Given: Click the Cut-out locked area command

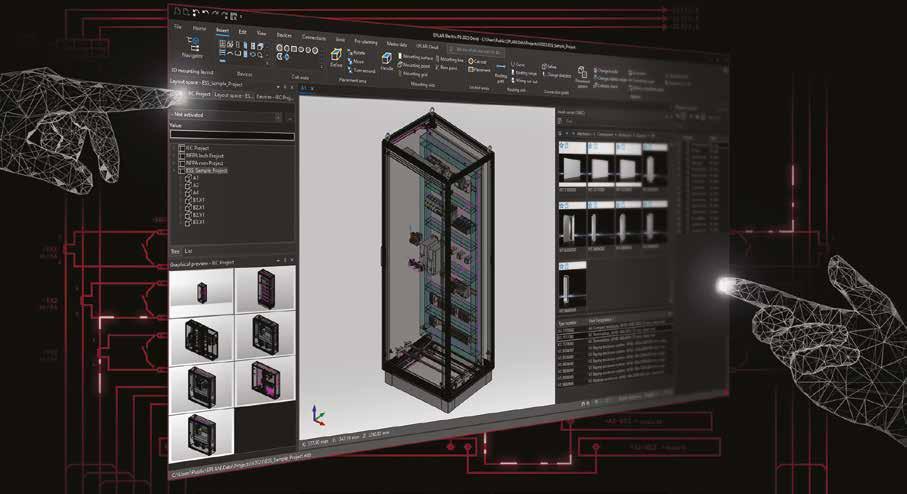Looking at the screenshot, I should [x=478, y=61].
